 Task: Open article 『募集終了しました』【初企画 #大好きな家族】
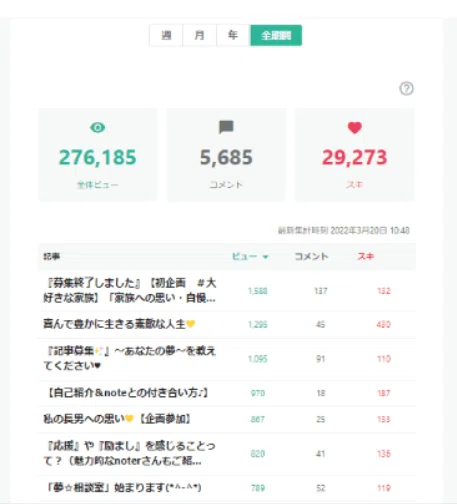point(130,290)
